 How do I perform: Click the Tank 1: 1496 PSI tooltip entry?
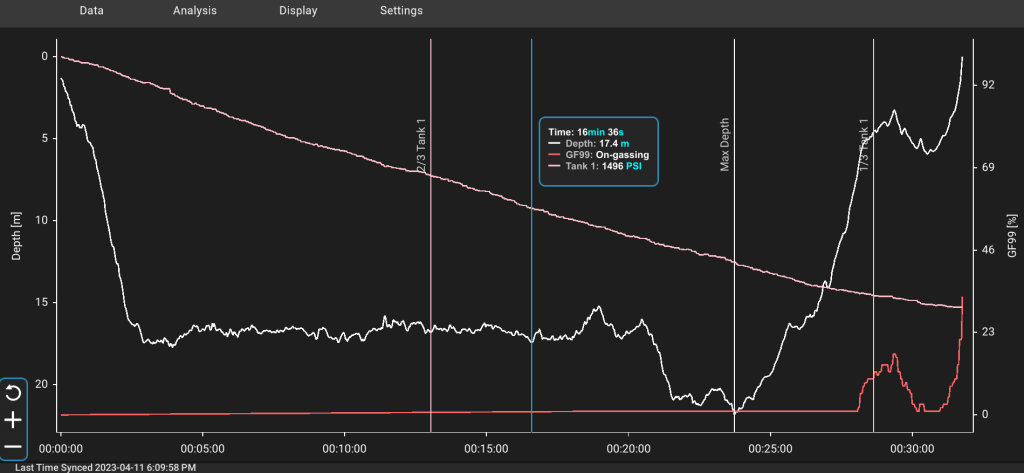coord(595,167)
